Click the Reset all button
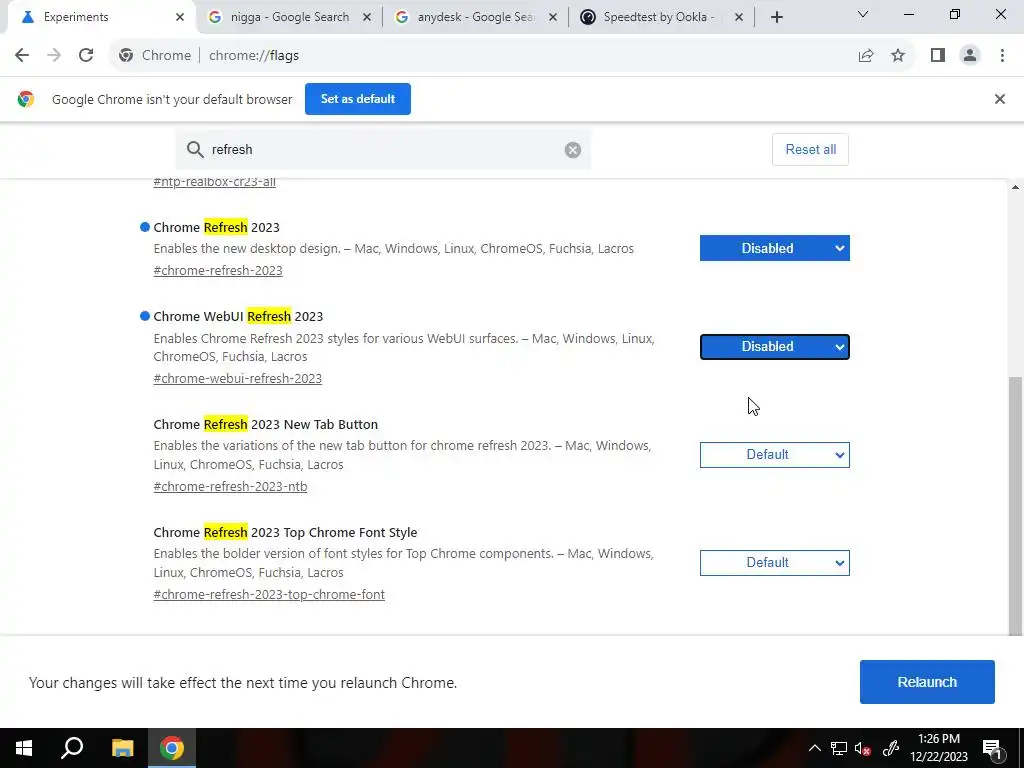 [810, 150]
